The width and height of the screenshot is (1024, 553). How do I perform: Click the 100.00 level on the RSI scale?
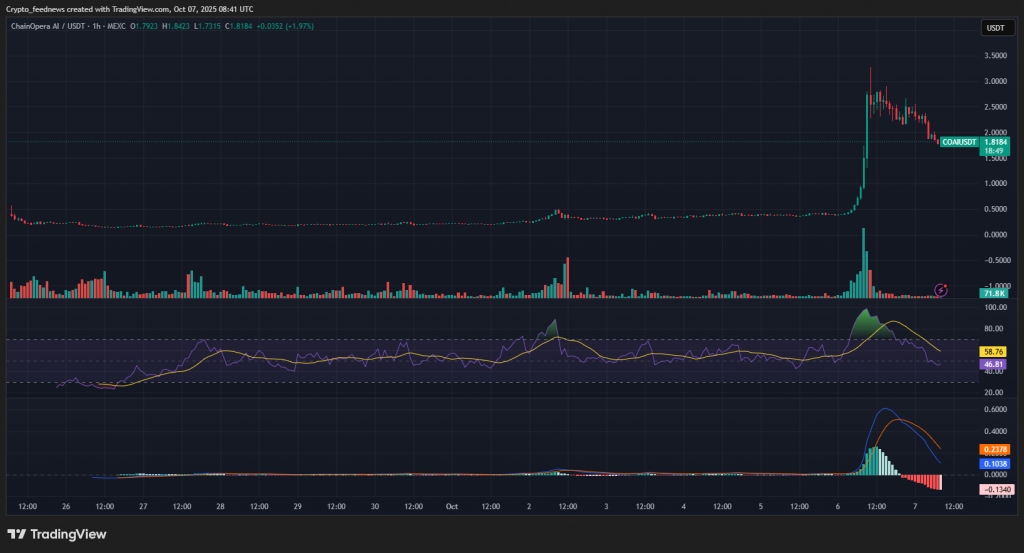tap(994, 309)
